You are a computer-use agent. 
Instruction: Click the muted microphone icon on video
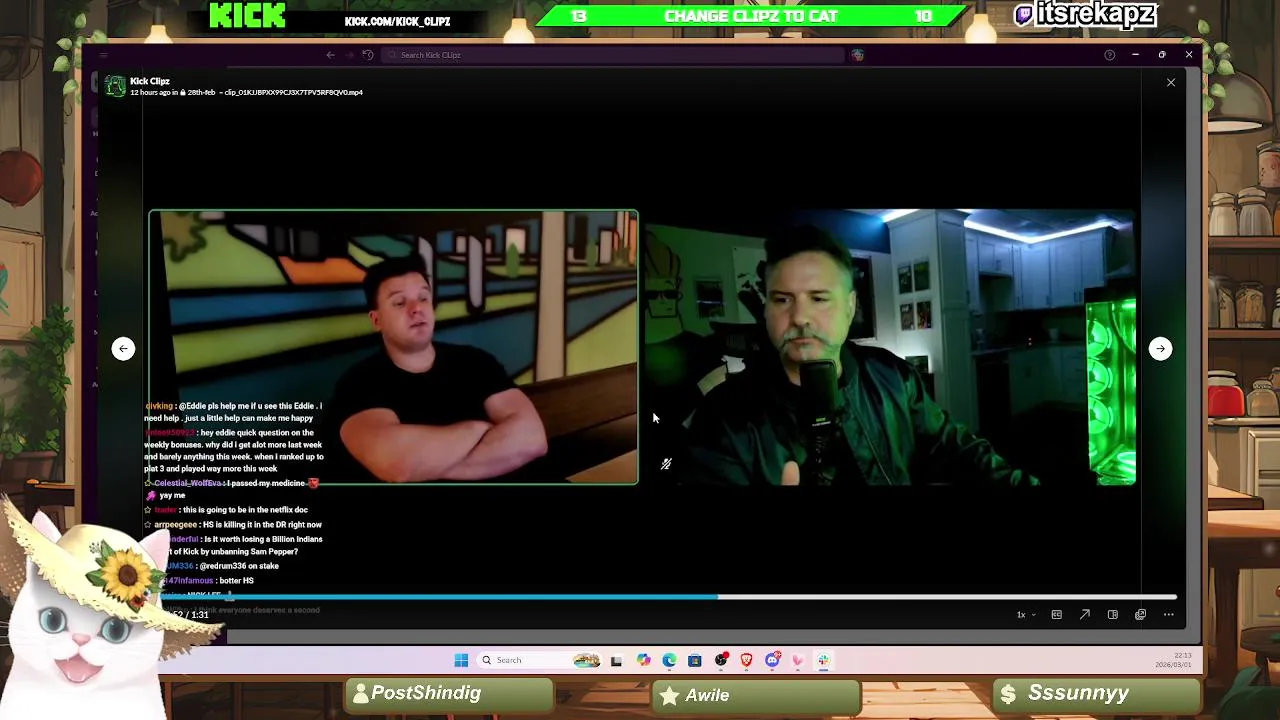click(x=666, y=464)
